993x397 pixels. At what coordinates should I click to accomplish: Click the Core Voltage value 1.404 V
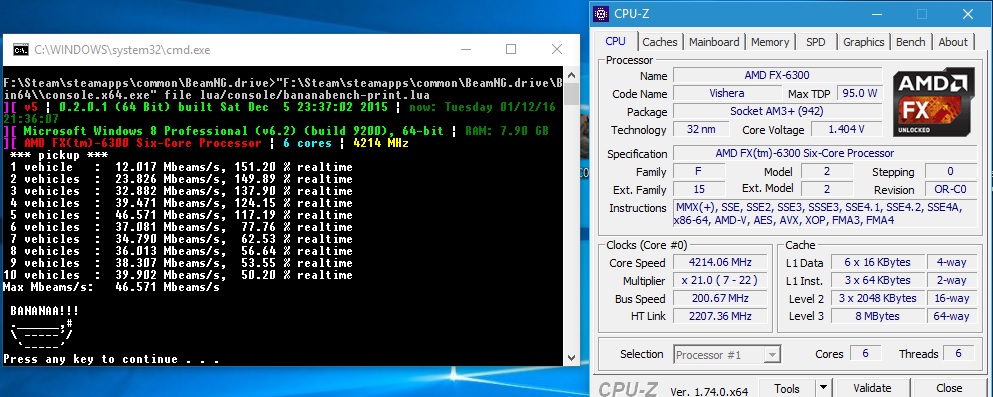pos(846,129)
